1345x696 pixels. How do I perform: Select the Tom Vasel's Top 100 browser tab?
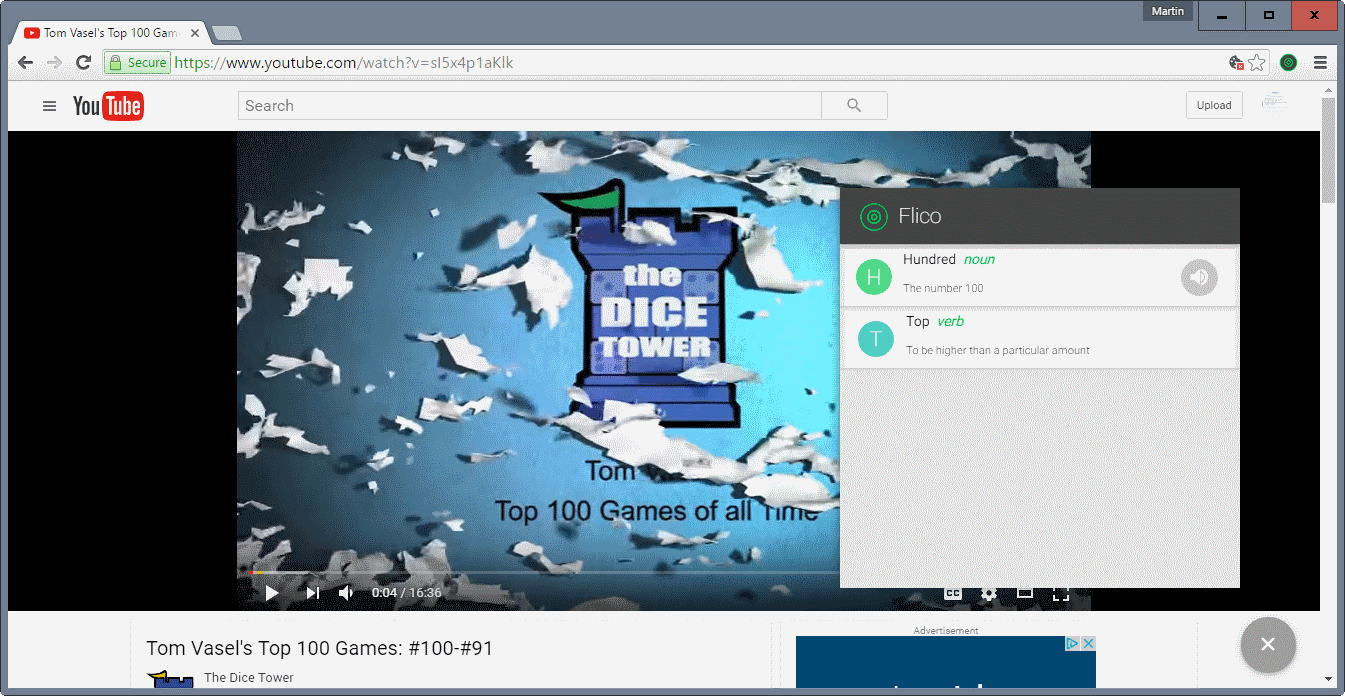pyautogui.click(x=111, y=33)
